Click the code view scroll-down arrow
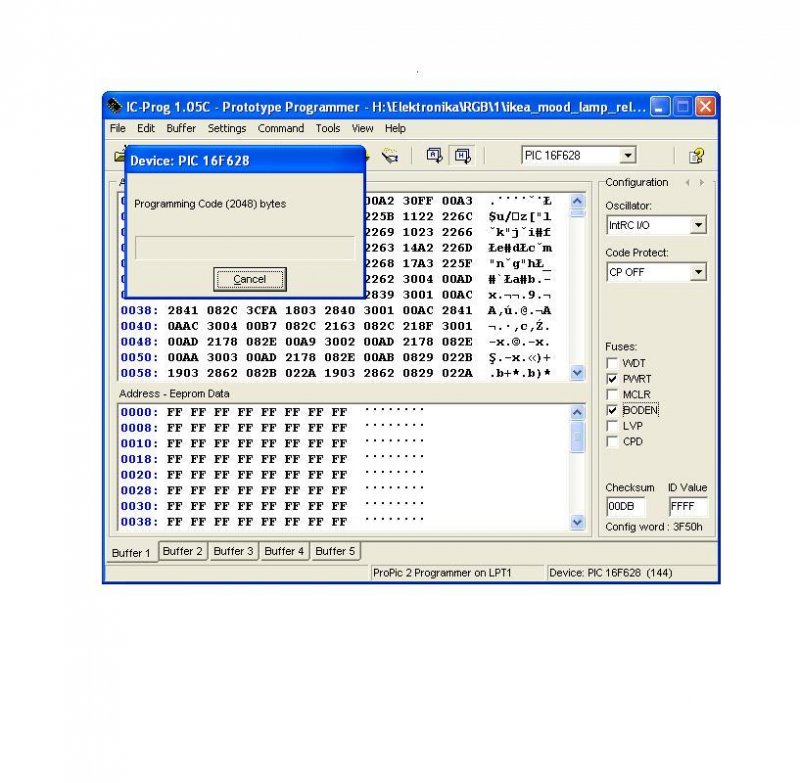This screenshot has width=800, height=783. pyautogui.click(x=577, y=372)
